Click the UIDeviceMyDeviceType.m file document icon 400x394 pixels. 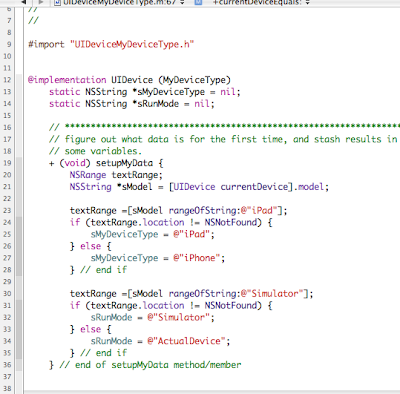pos(57,2)
